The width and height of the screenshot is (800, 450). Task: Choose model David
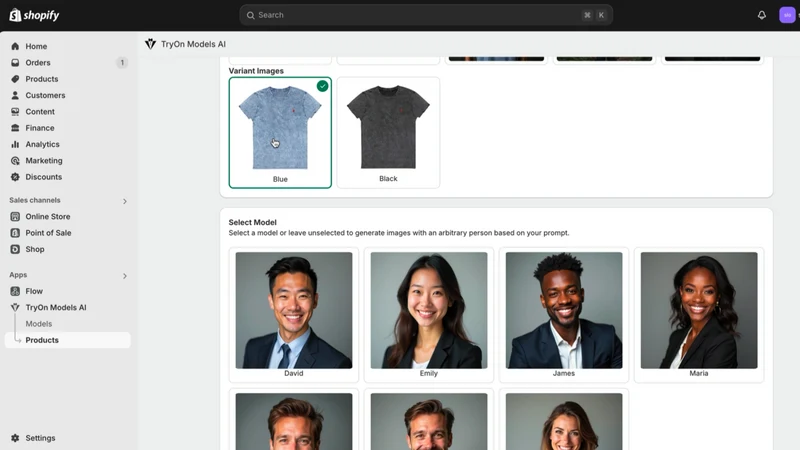pos(294,315)
